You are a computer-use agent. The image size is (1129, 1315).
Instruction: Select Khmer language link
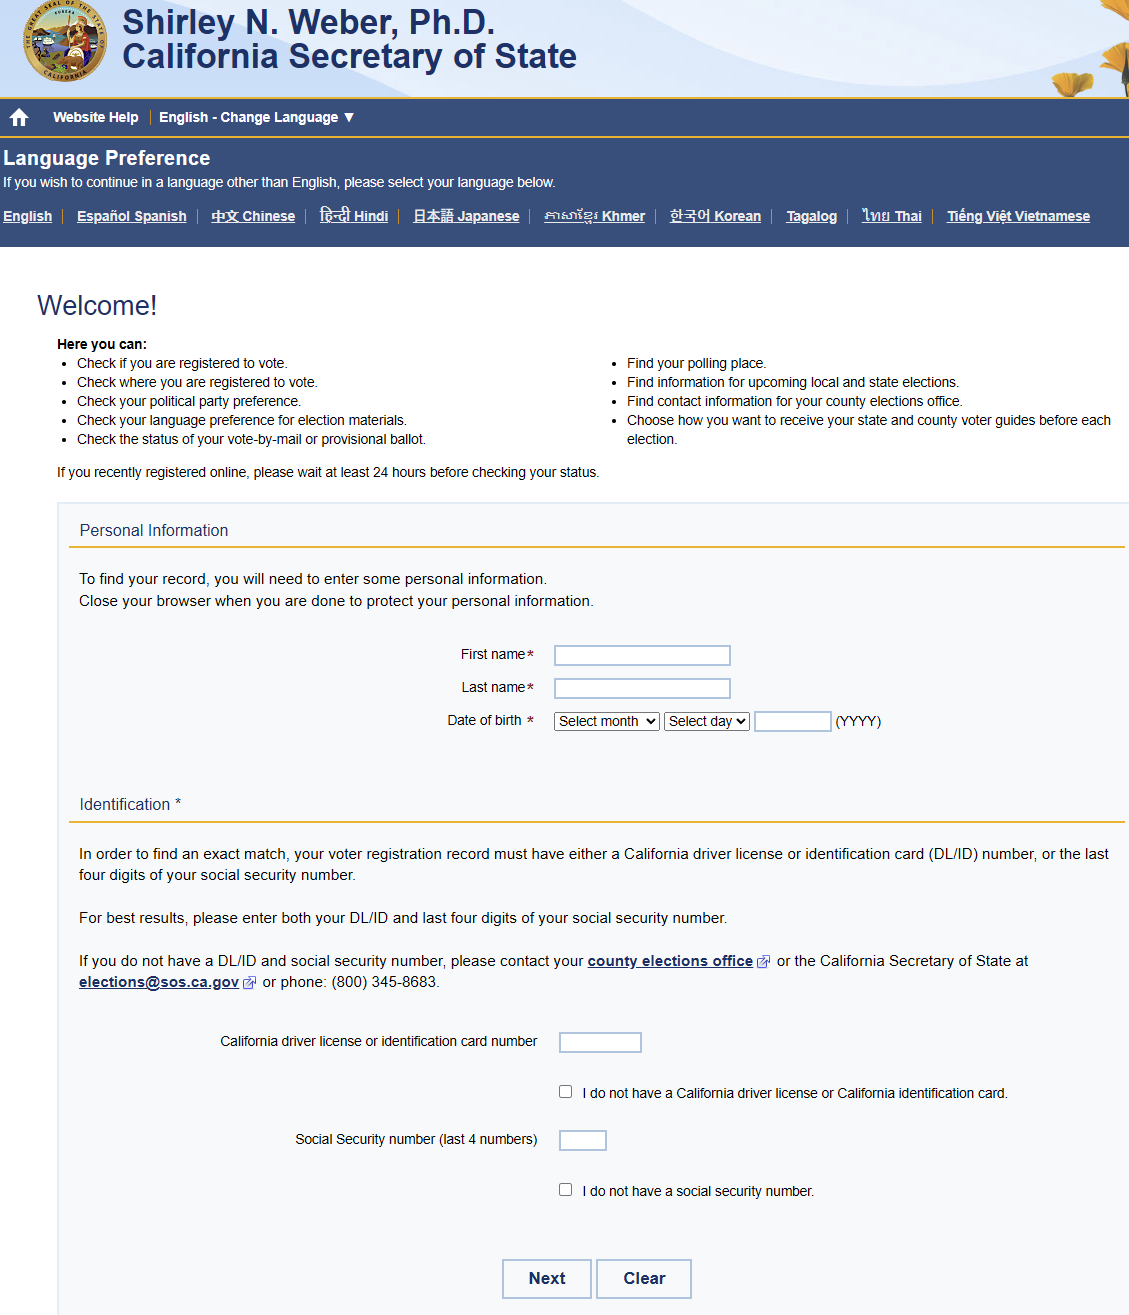click(x=595, y=216)
